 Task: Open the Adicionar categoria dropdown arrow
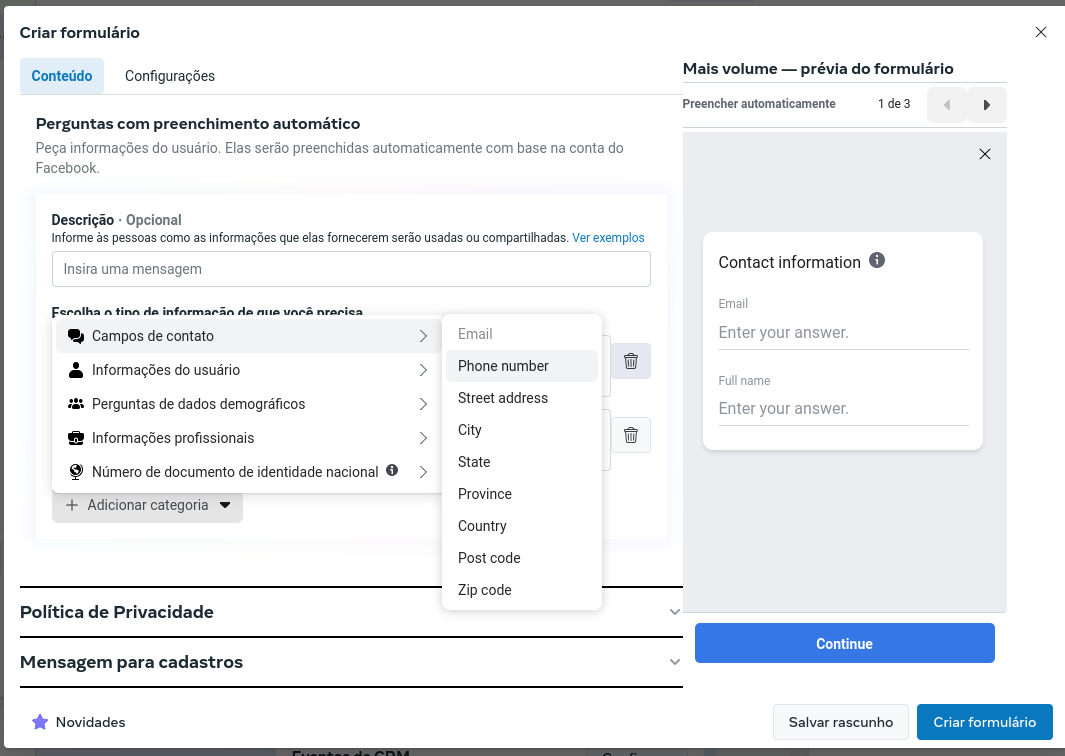point(225,505)
